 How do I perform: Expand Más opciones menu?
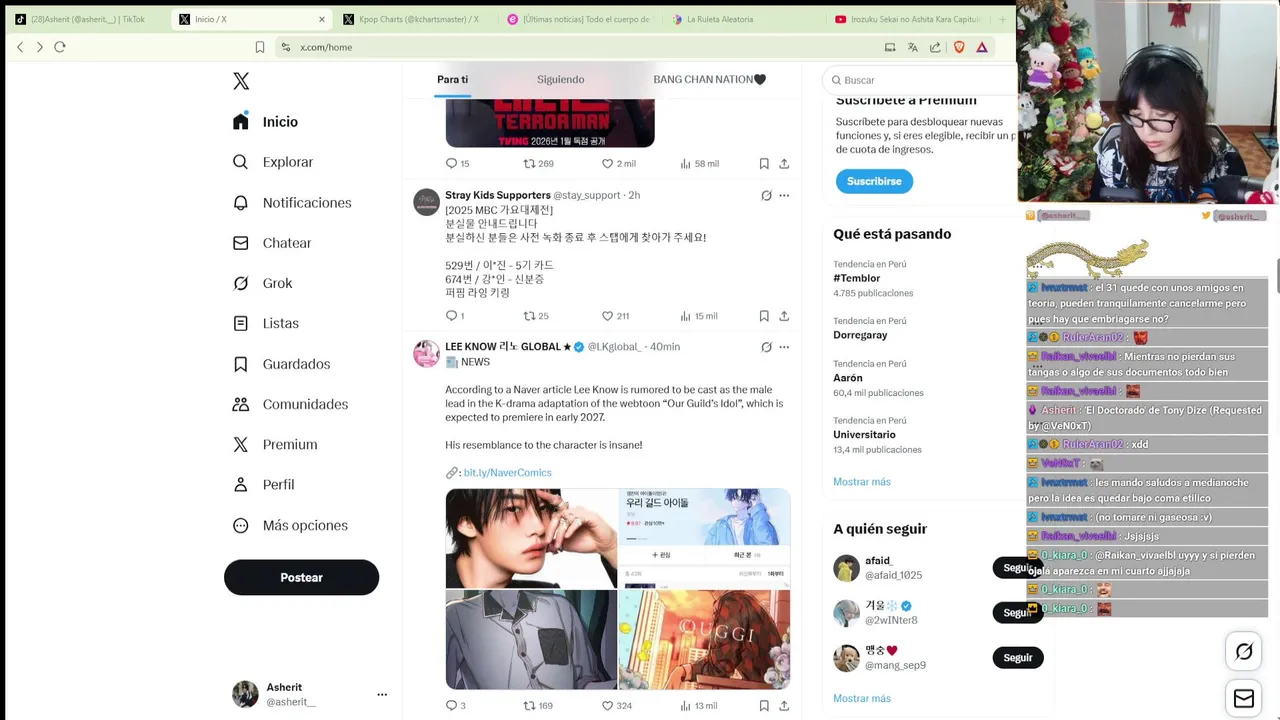[290, 525]
